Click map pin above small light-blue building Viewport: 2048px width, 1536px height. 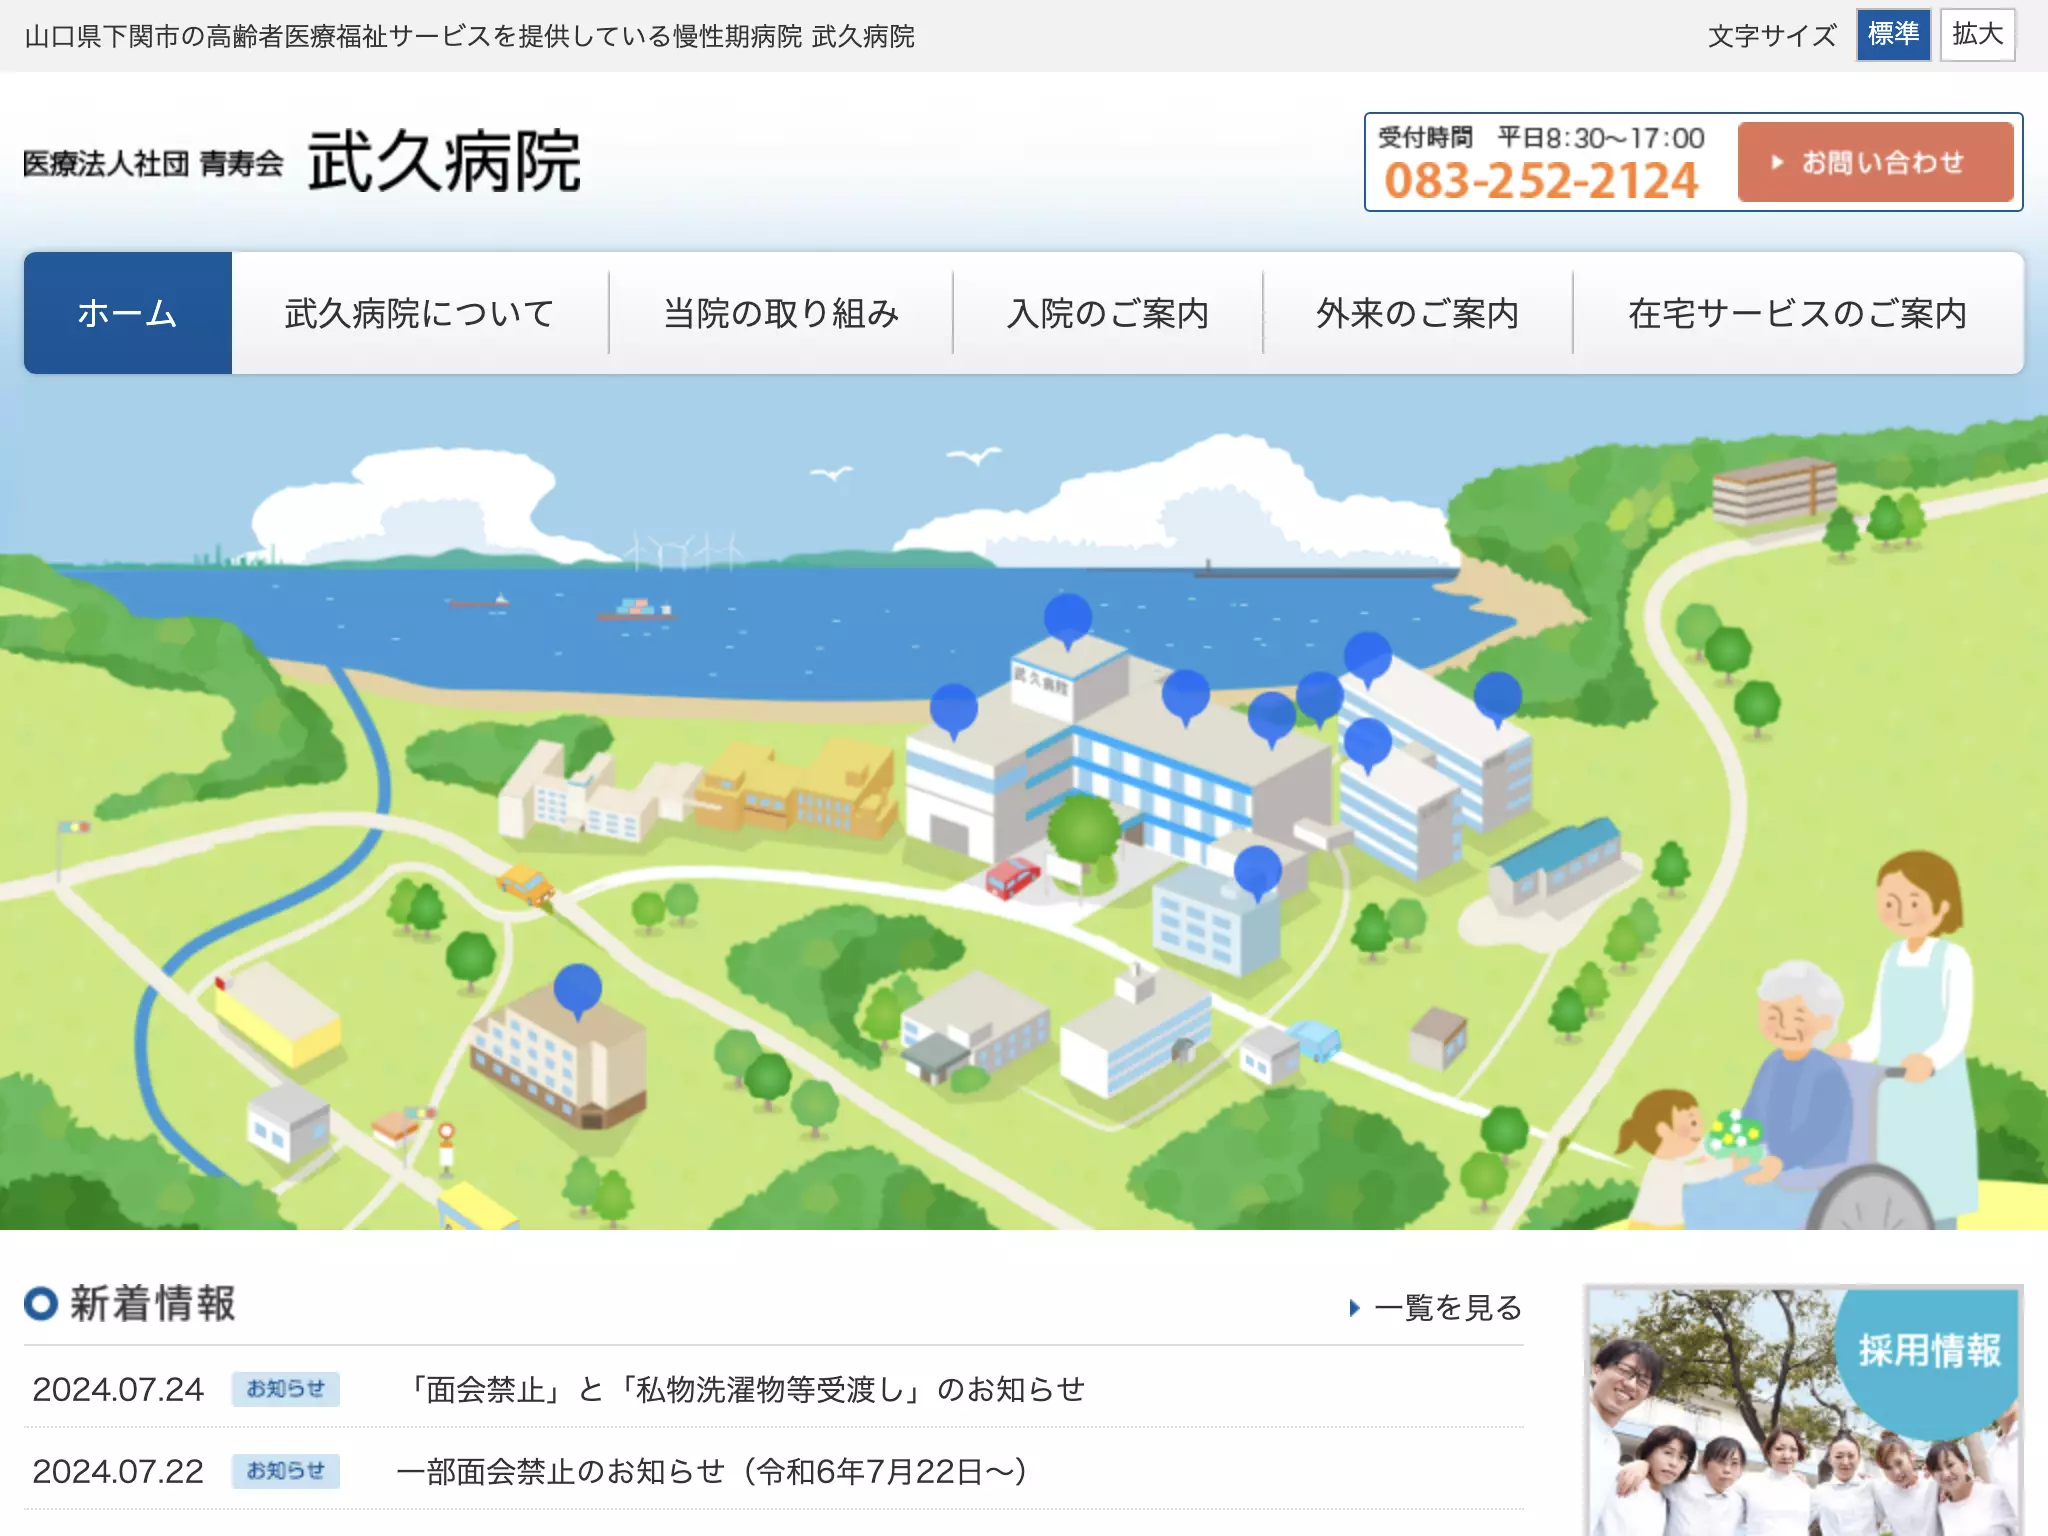coord(1257,872)
